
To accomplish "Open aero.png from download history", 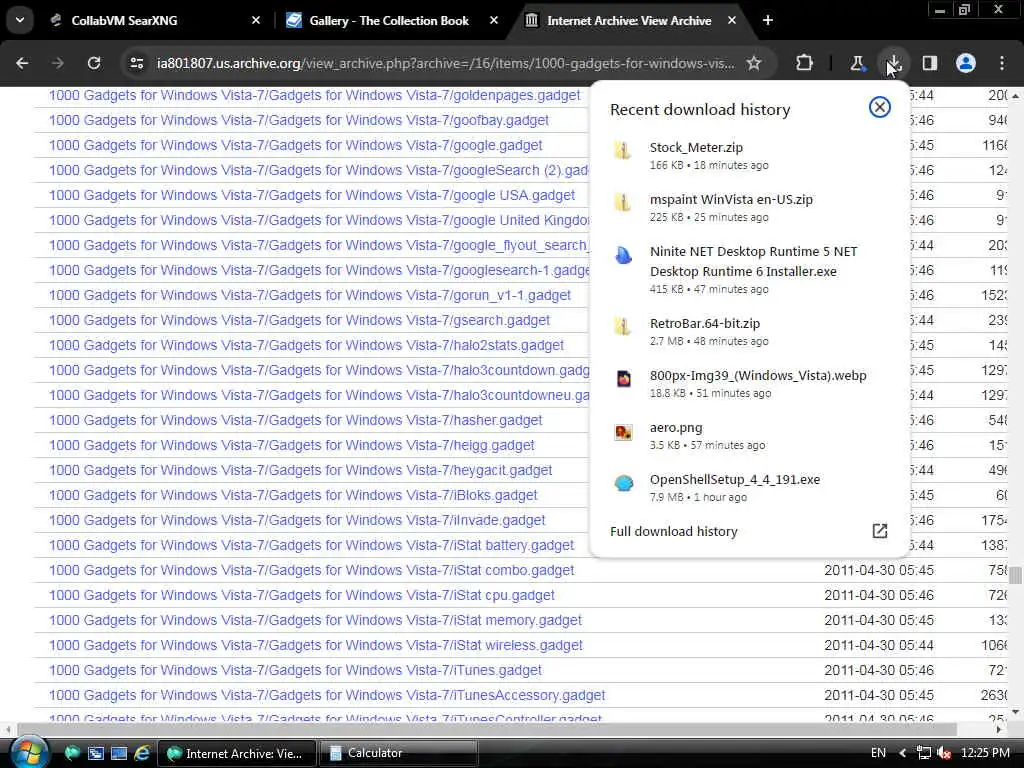I will [x=676, y=428].
